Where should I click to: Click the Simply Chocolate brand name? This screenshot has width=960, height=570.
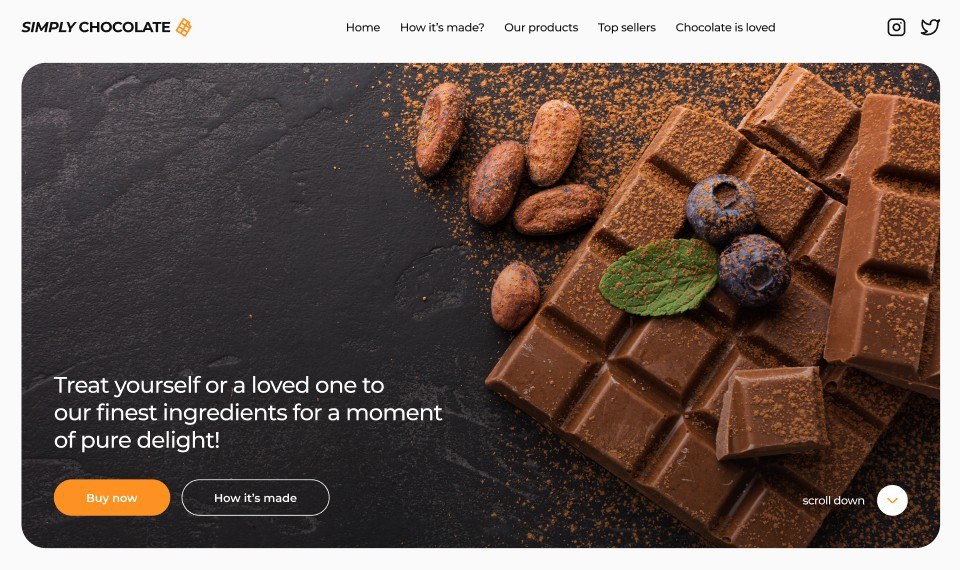(x=96, y=28)
